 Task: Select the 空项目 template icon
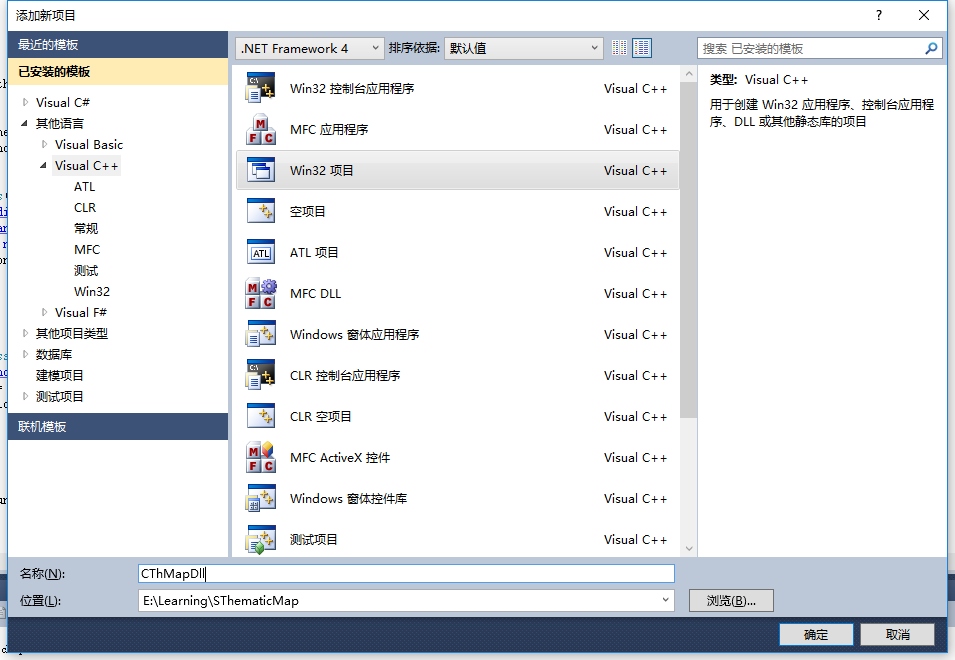click(261, 211)
